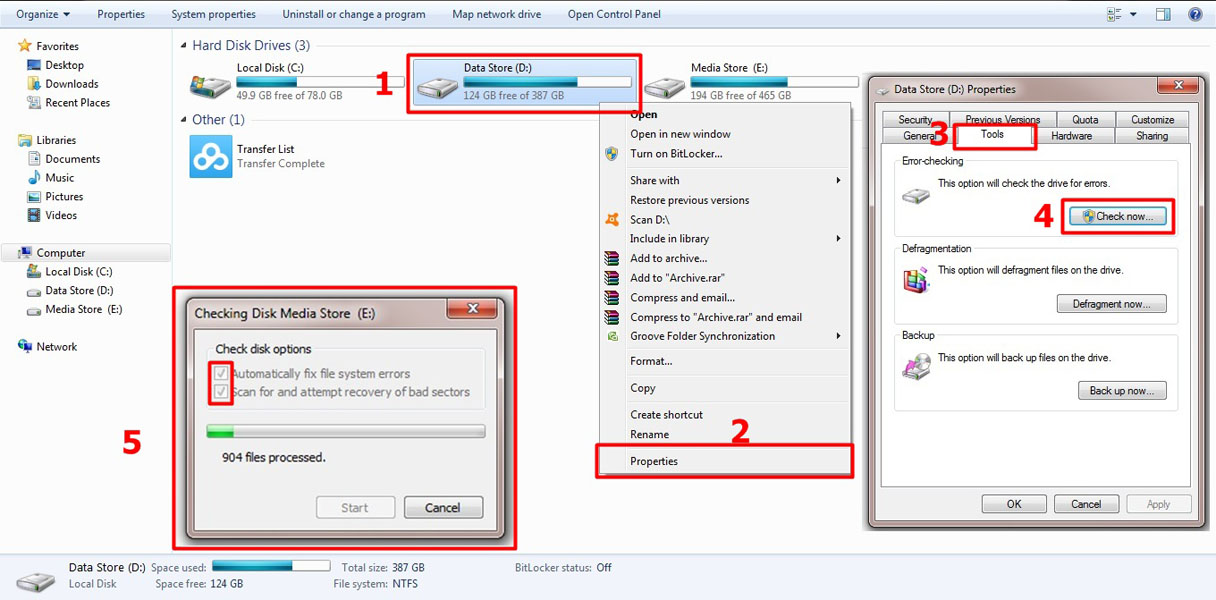The width and height of the screenshot is (1216, 600).
Task: Switch to Security tab in Properties
Action: coord(915,119)
